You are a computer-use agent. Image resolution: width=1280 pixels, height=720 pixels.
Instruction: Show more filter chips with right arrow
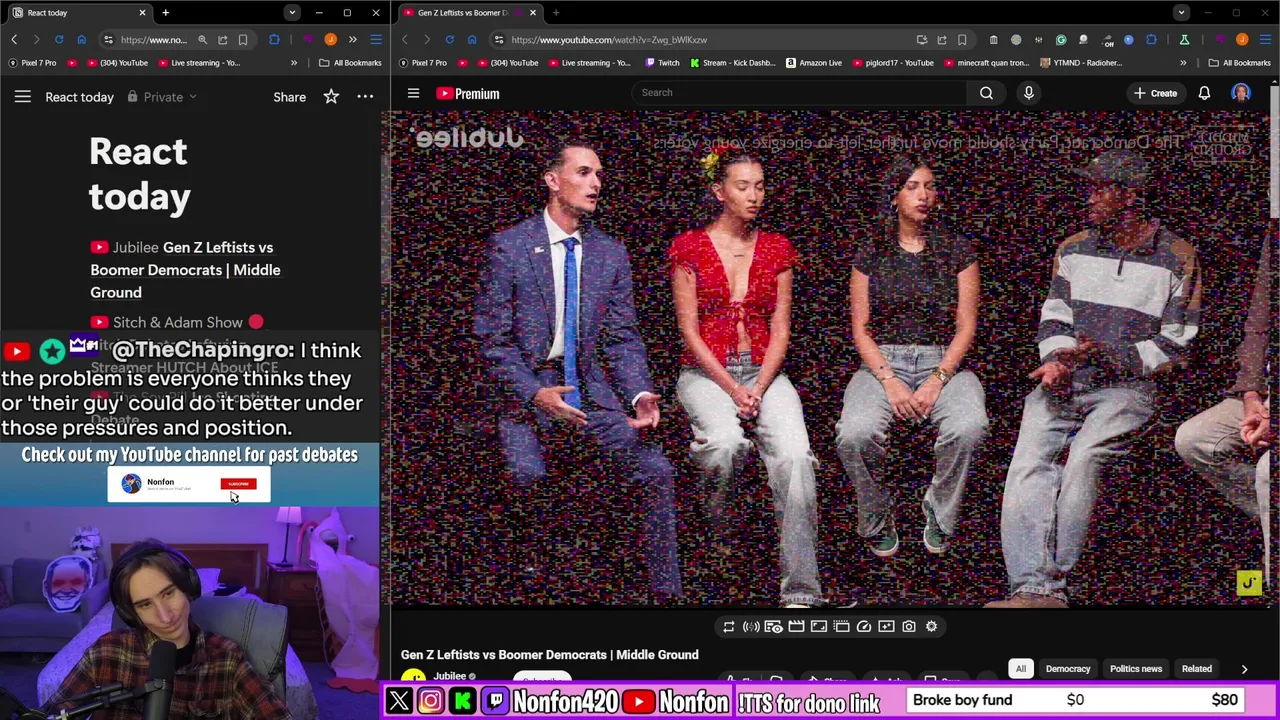1244,669
